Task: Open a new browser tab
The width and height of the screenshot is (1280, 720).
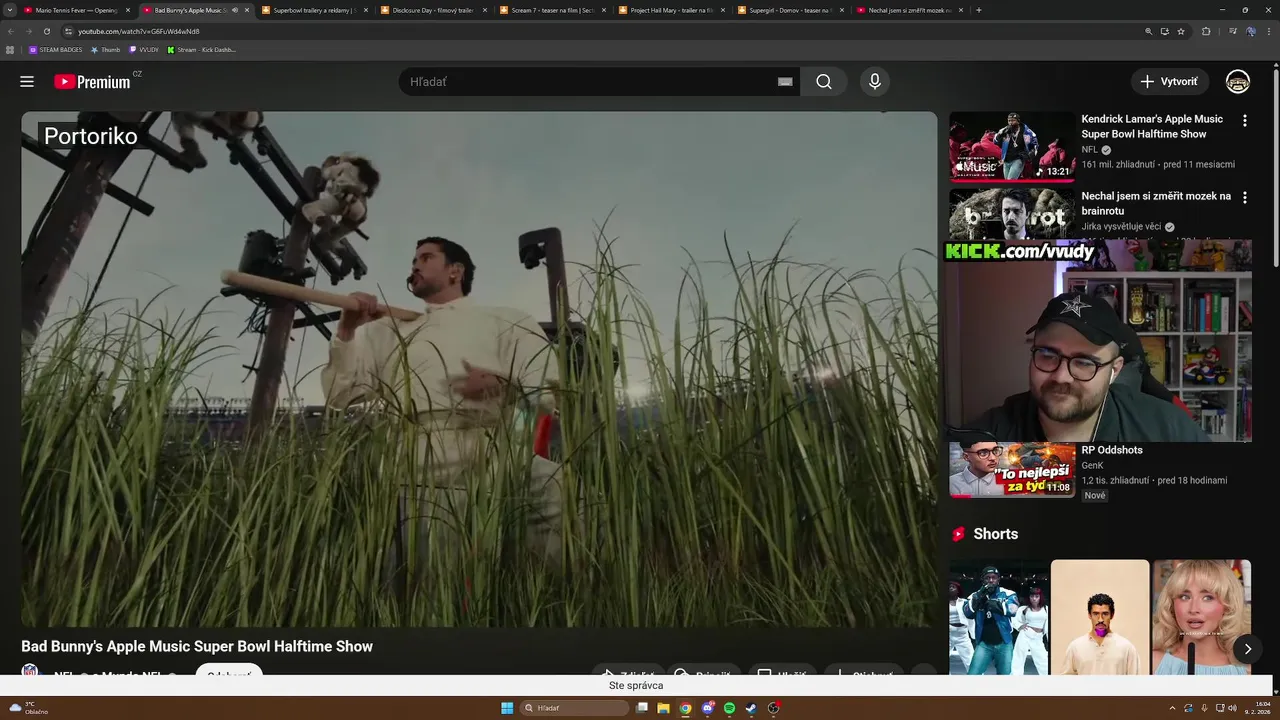Action: click(x=978, y=10)
